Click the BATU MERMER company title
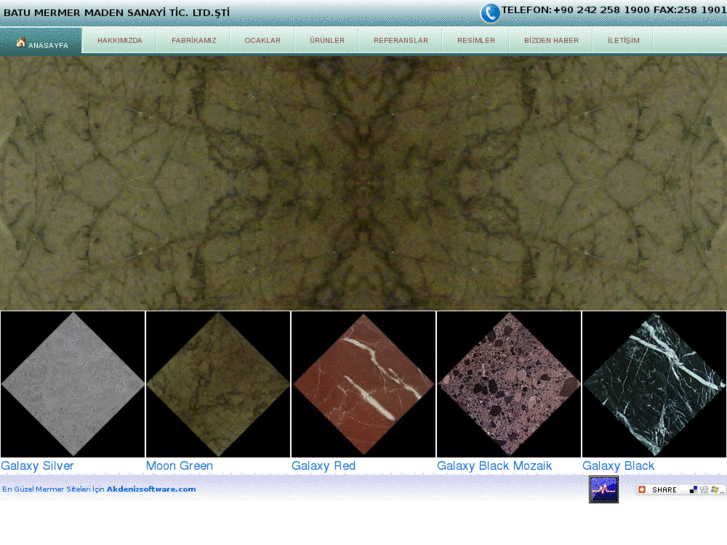This screenshot has width=727, height=545. click(116, 13)
